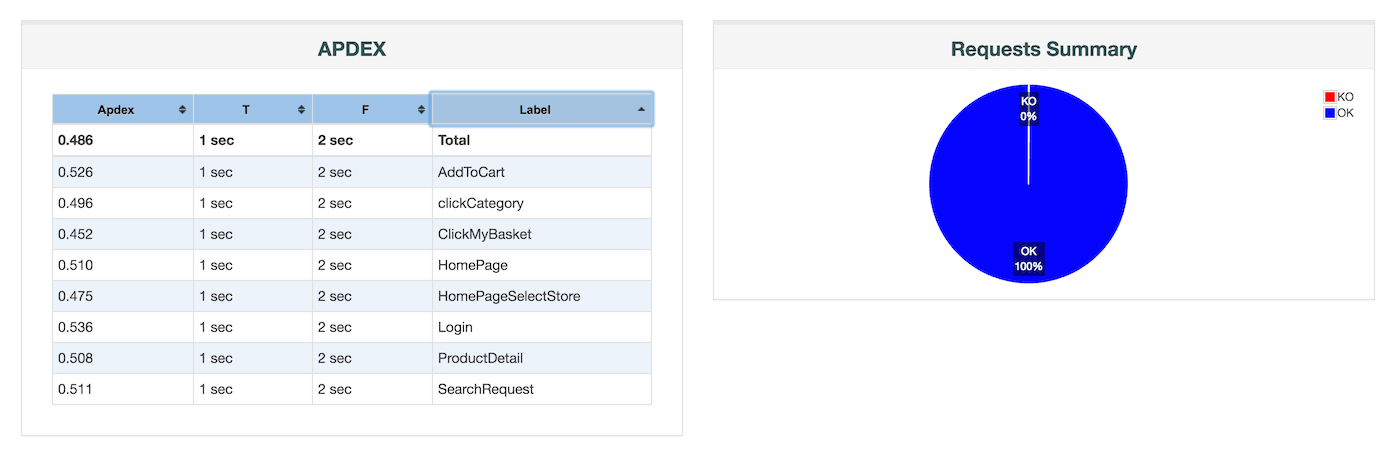The image size is (1398, 458).
Task: Click the Label column ascending sort arrow
Action: (641, 110)
